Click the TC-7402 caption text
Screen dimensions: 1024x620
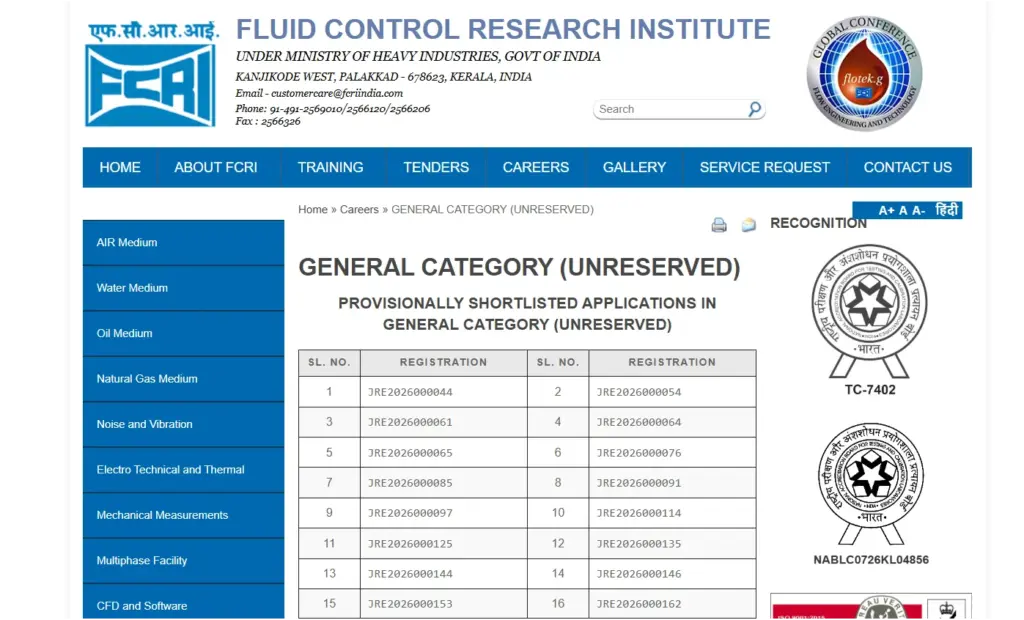click(870, 390)
